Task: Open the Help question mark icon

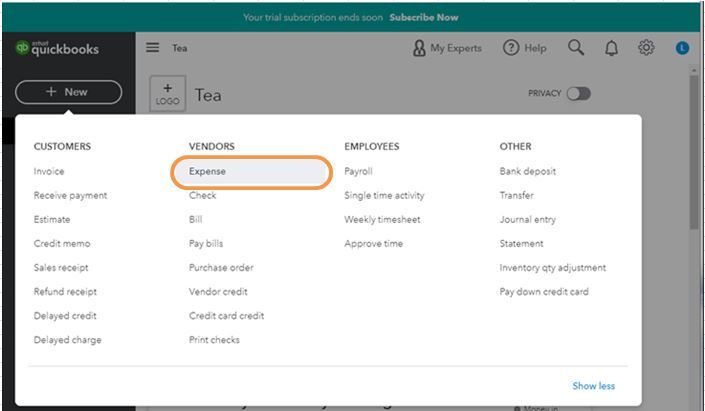Action: [511, 47]
